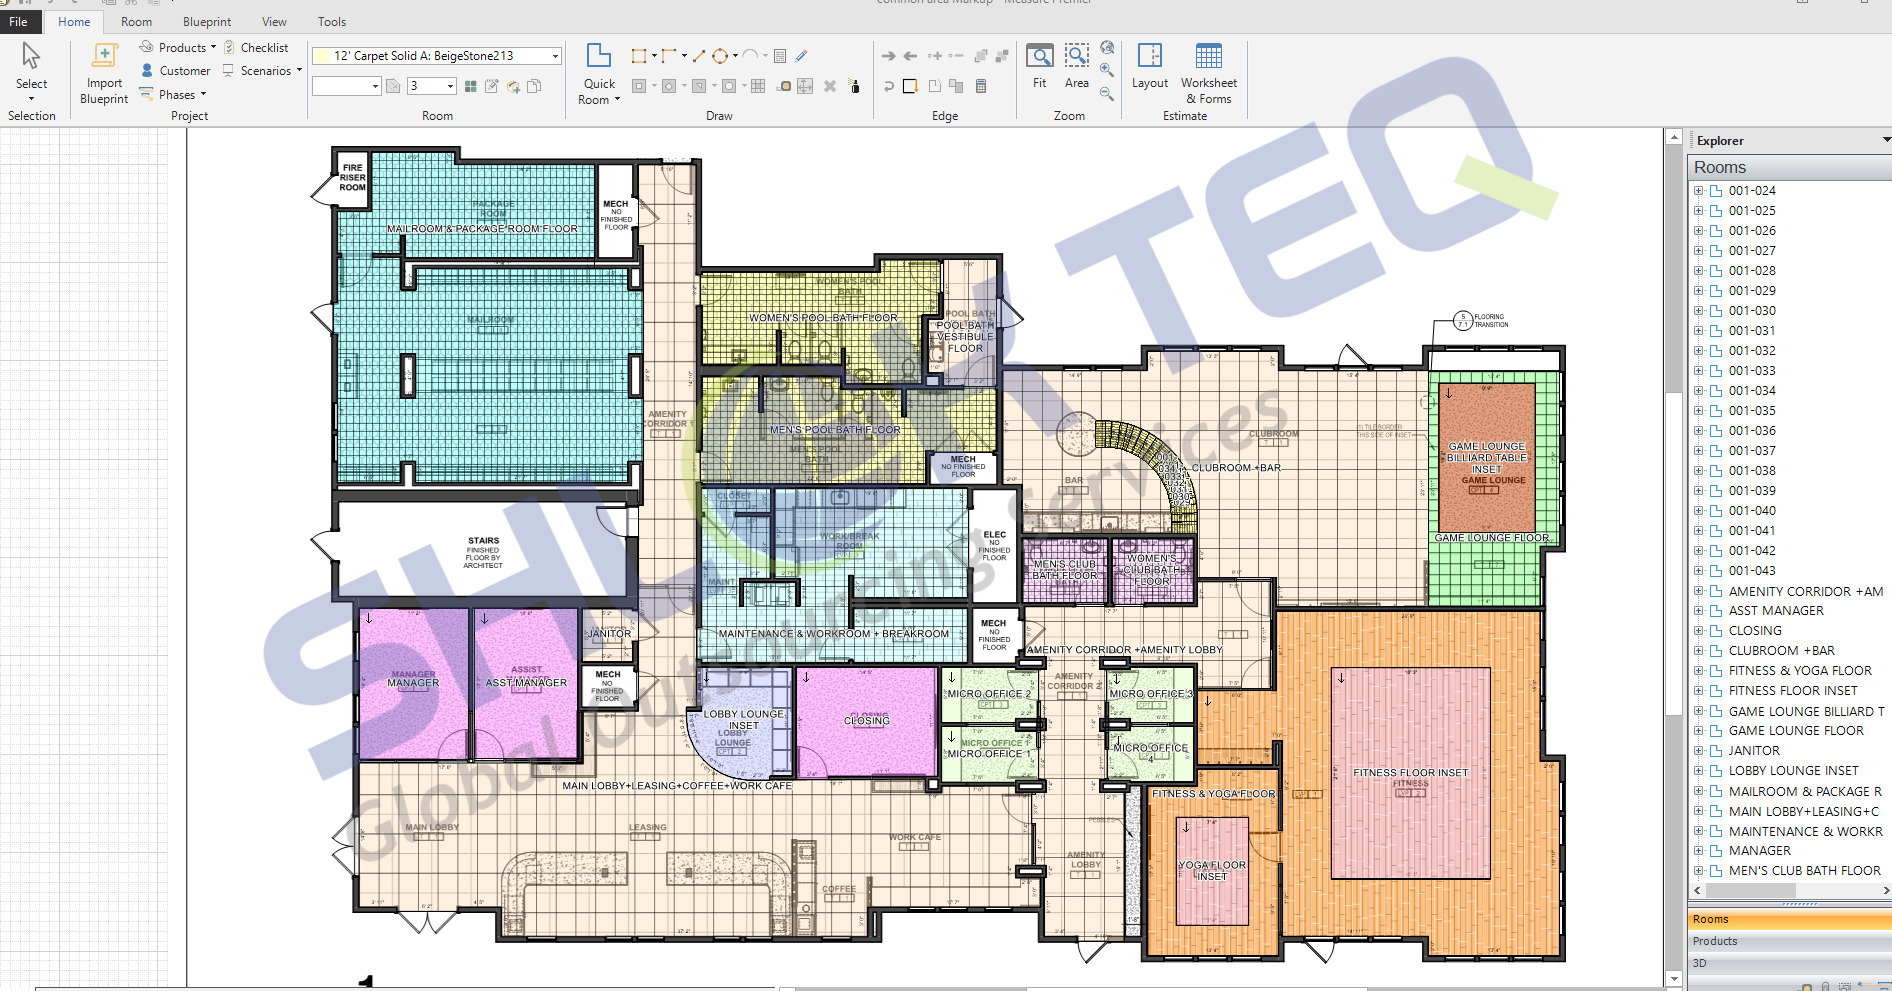The width and height of the screenshot is (1892, 991).
Task: Pick the blue pencil freehand tool
Action: tap(800, 56)
